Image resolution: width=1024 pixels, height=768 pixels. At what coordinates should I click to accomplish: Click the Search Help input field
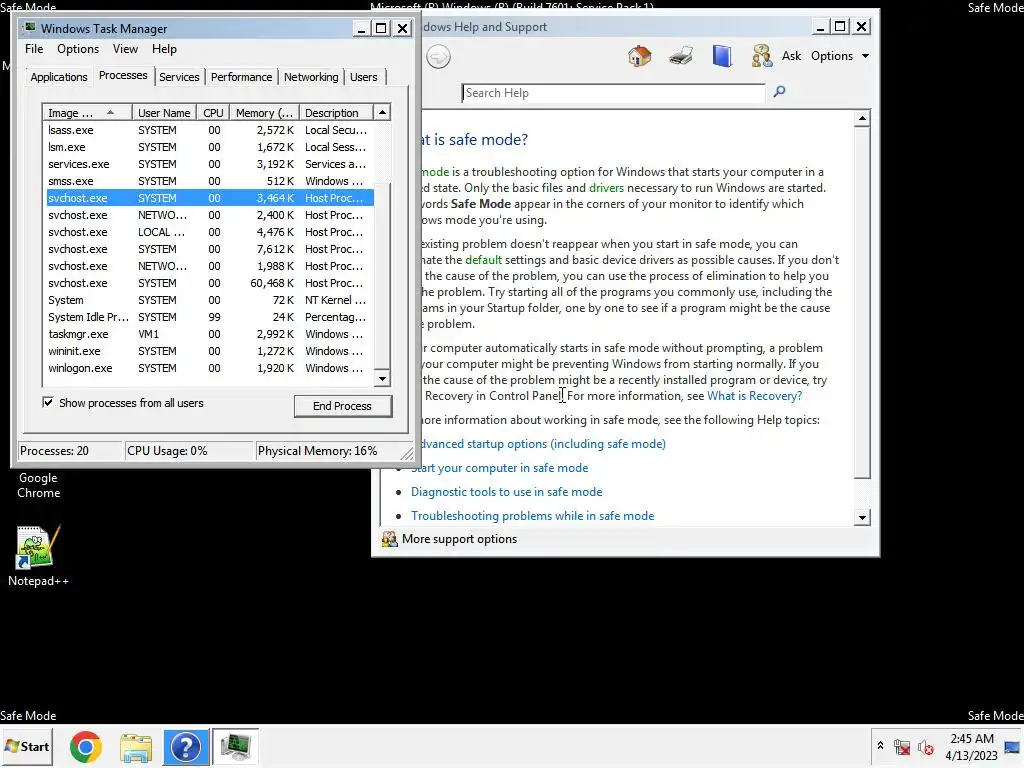613,93
